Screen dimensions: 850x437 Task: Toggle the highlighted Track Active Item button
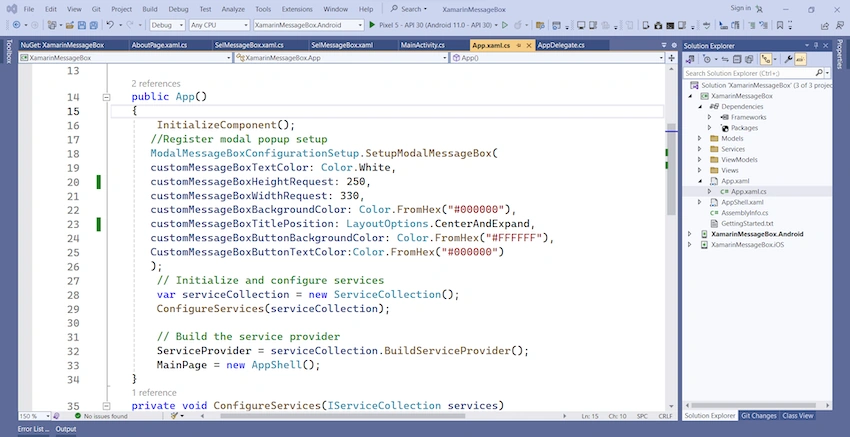(765, 59)
